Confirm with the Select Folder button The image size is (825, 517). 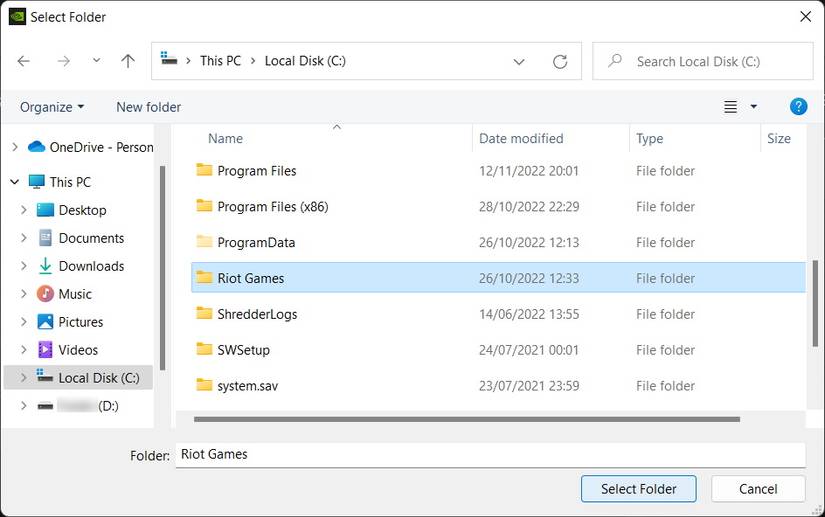tap(639, 489)
